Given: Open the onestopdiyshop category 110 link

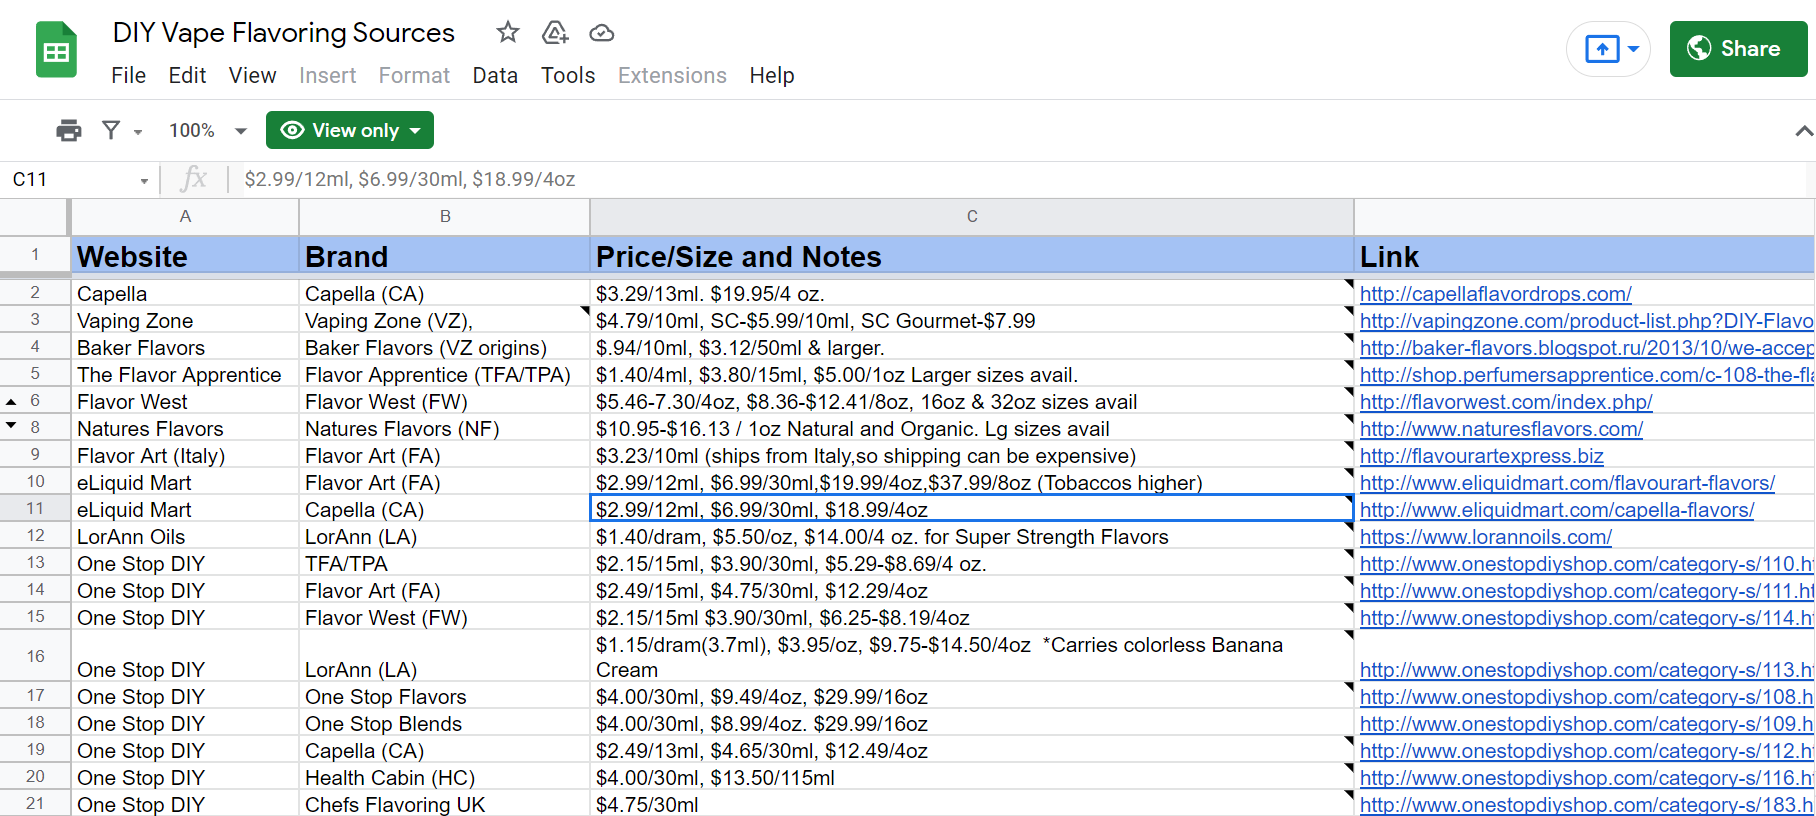Looking at the screenshot, I should 1586,564.
